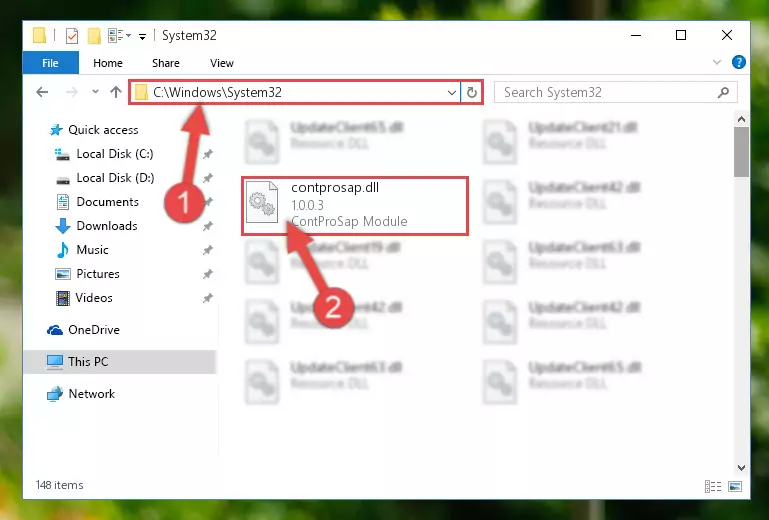Open Pictures in the sidebar
Viewport: 769px width, 520px height.
pyautogui.click(x=98, y=274)
